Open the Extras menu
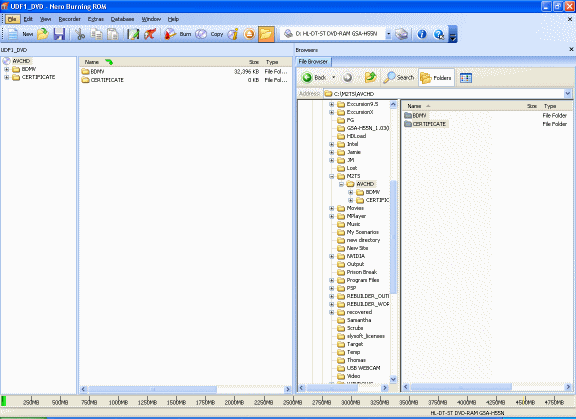 (x=96, y=19)
